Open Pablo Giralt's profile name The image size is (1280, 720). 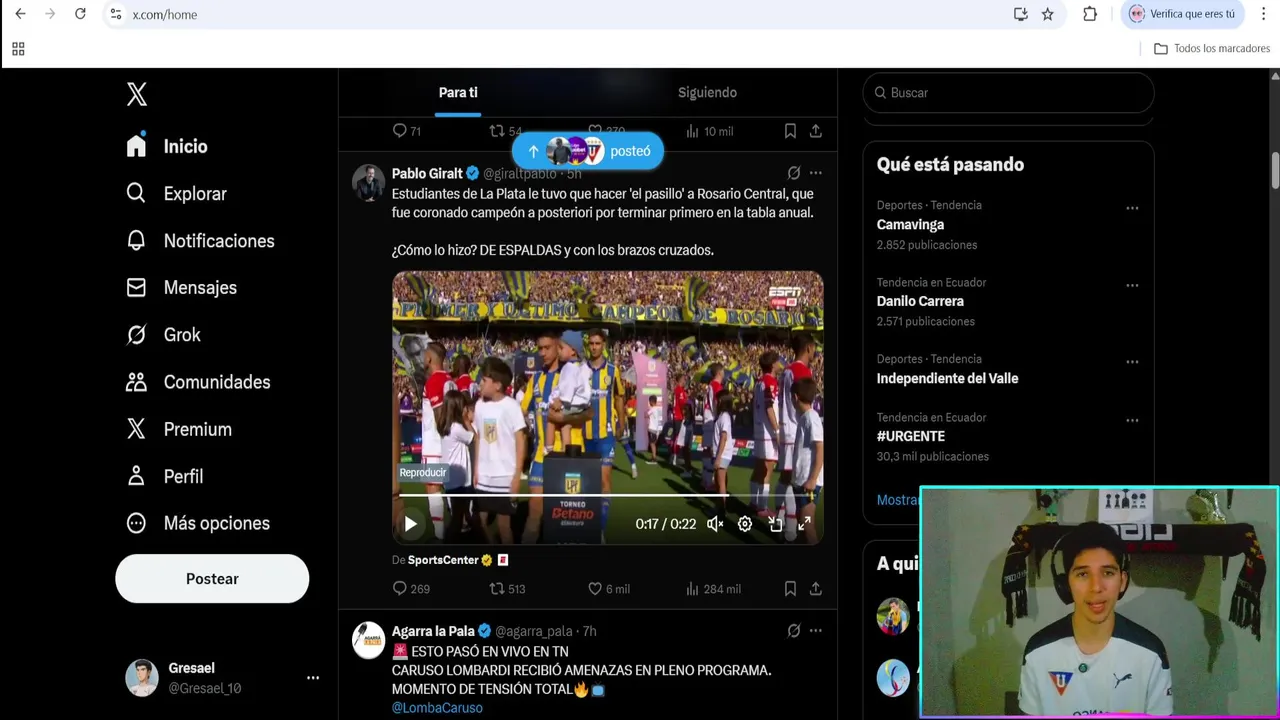[x=427, y=173]
